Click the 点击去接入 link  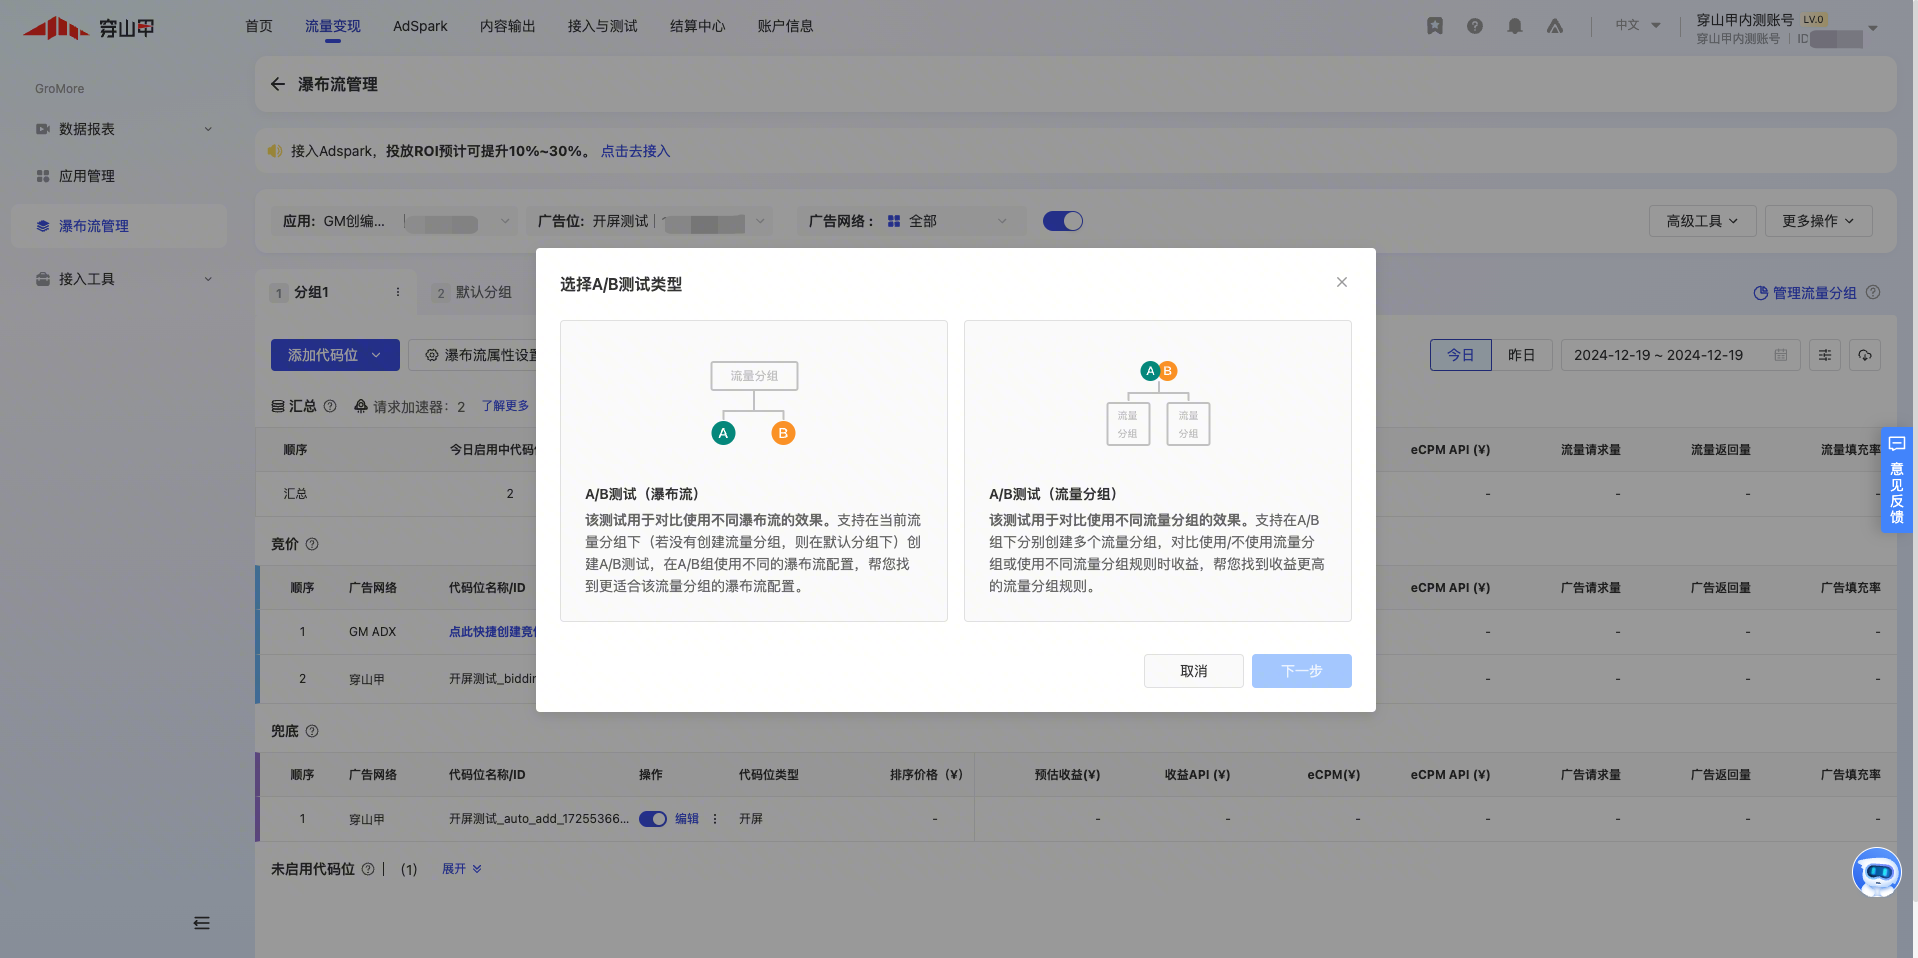click(x=635, y=151)
